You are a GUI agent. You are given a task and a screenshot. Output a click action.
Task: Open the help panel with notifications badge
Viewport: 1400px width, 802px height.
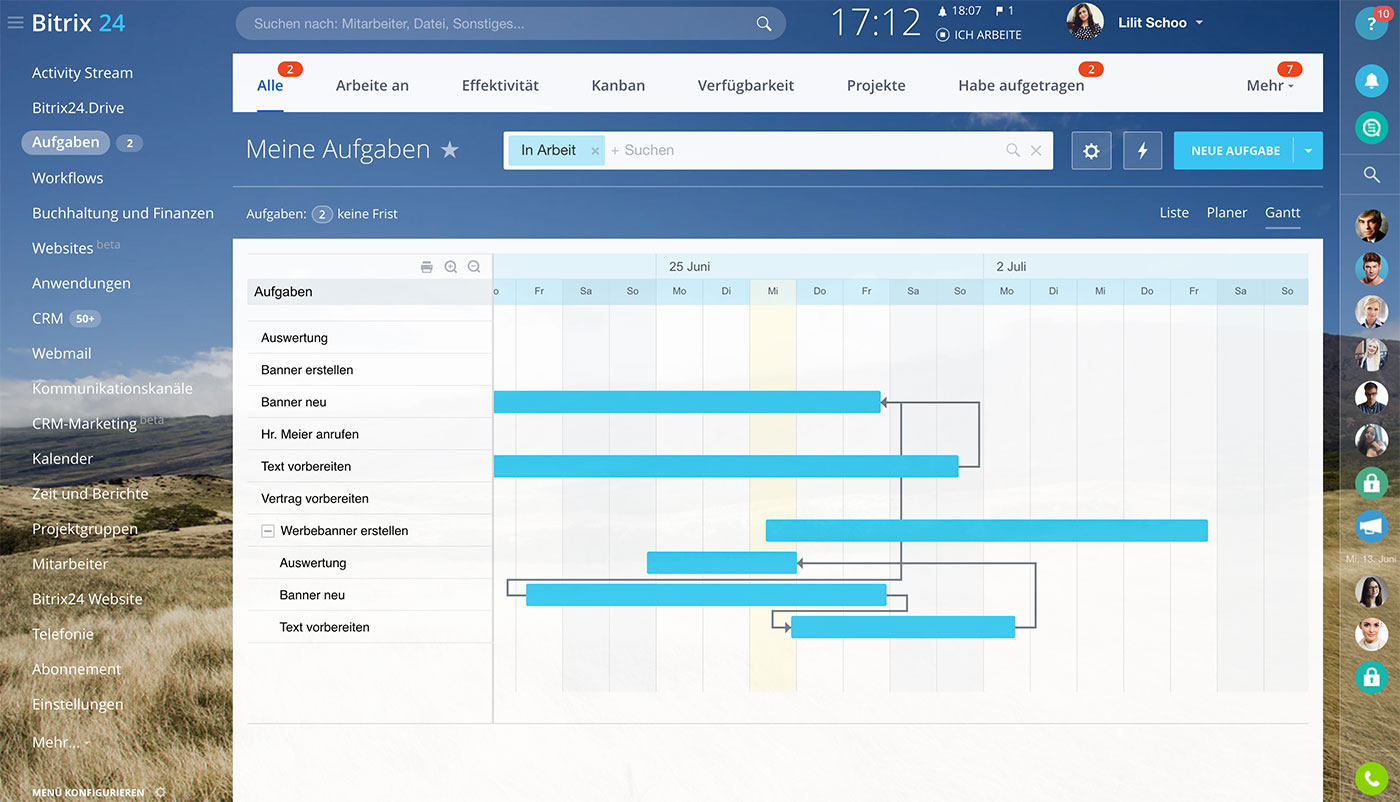1371,22
